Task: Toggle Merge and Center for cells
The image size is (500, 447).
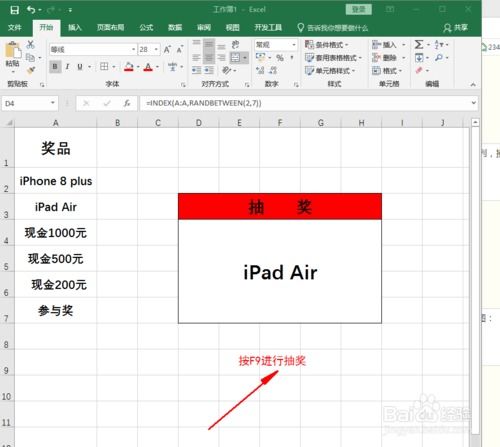Action: point(235,58)
